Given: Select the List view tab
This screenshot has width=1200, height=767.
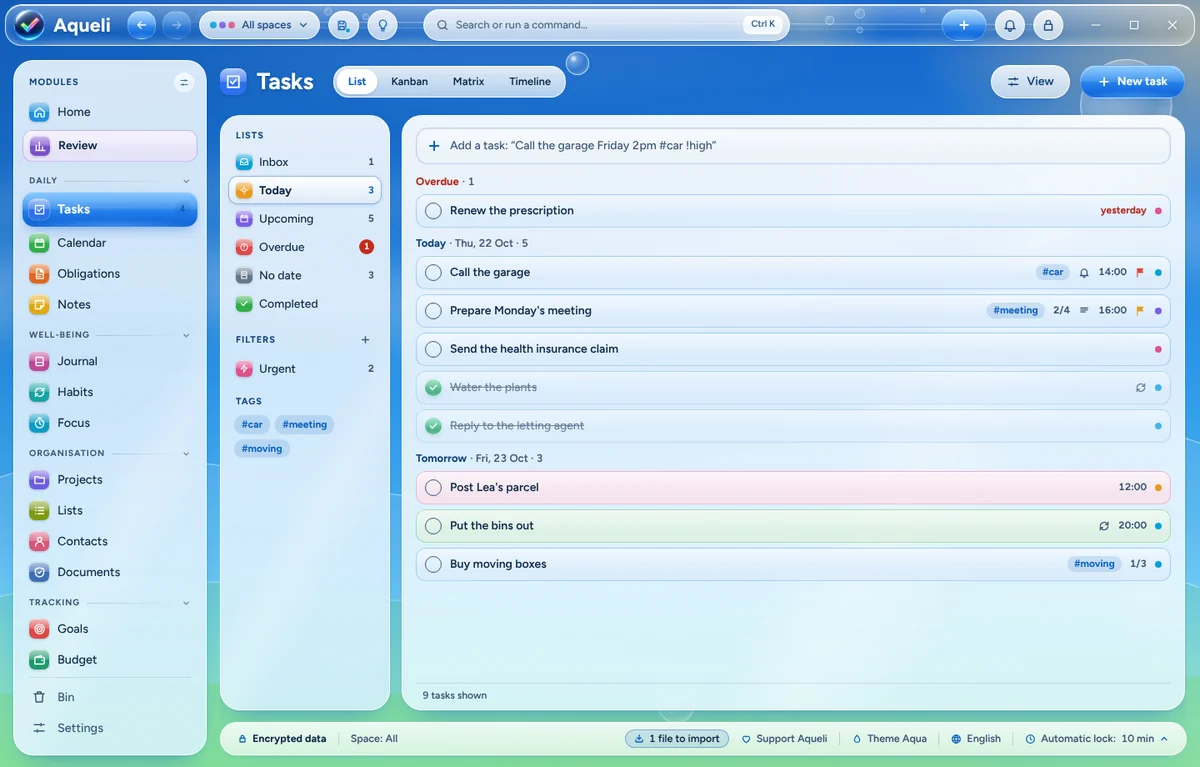Looking at the screenshot, I should coord(357,82).
